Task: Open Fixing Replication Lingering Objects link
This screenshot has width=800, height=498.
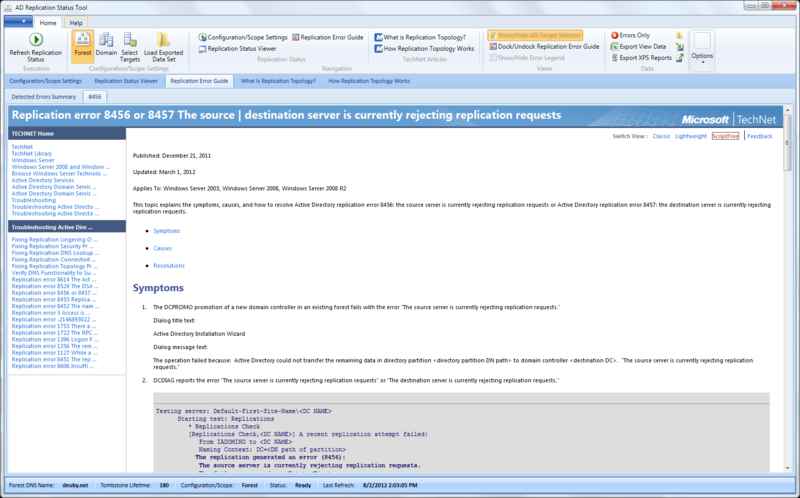Action: [54, 240]
